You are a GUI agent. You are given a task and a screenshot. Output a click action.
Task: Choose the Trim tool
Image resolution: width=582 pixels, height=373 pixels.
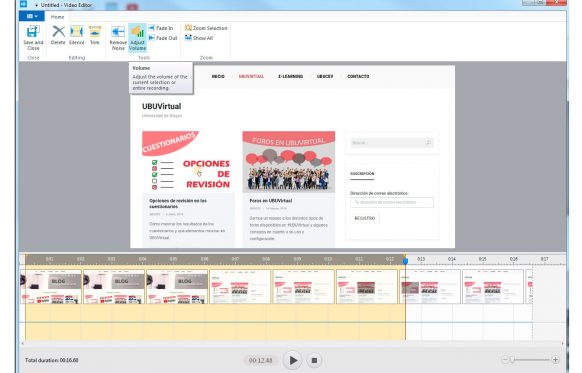coord(95,35)
